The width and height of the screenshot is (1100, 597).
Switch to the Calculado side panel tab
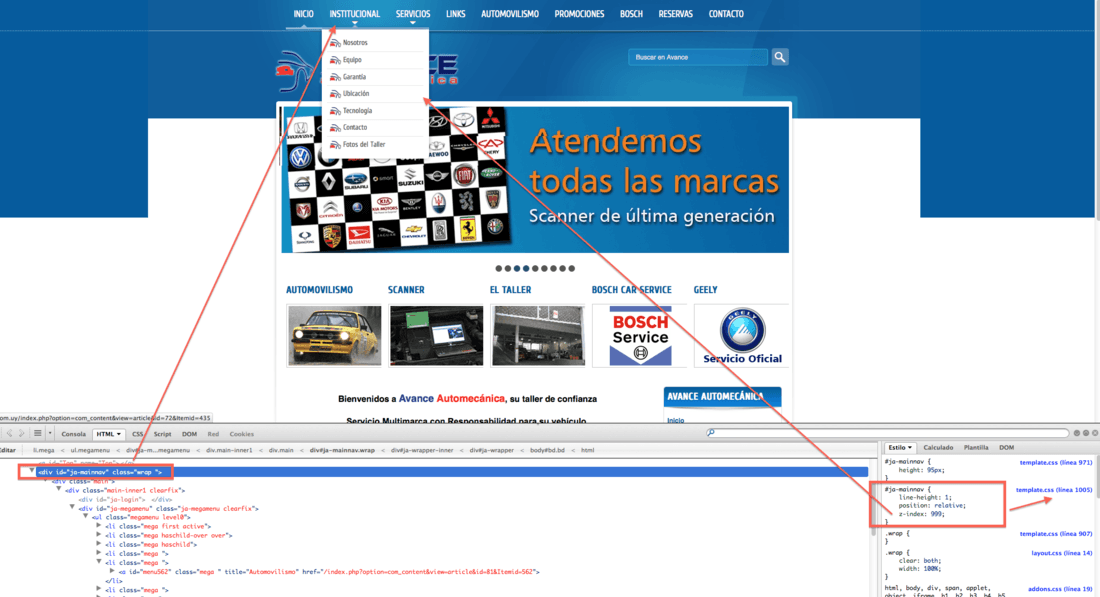[x=938, y=448]
